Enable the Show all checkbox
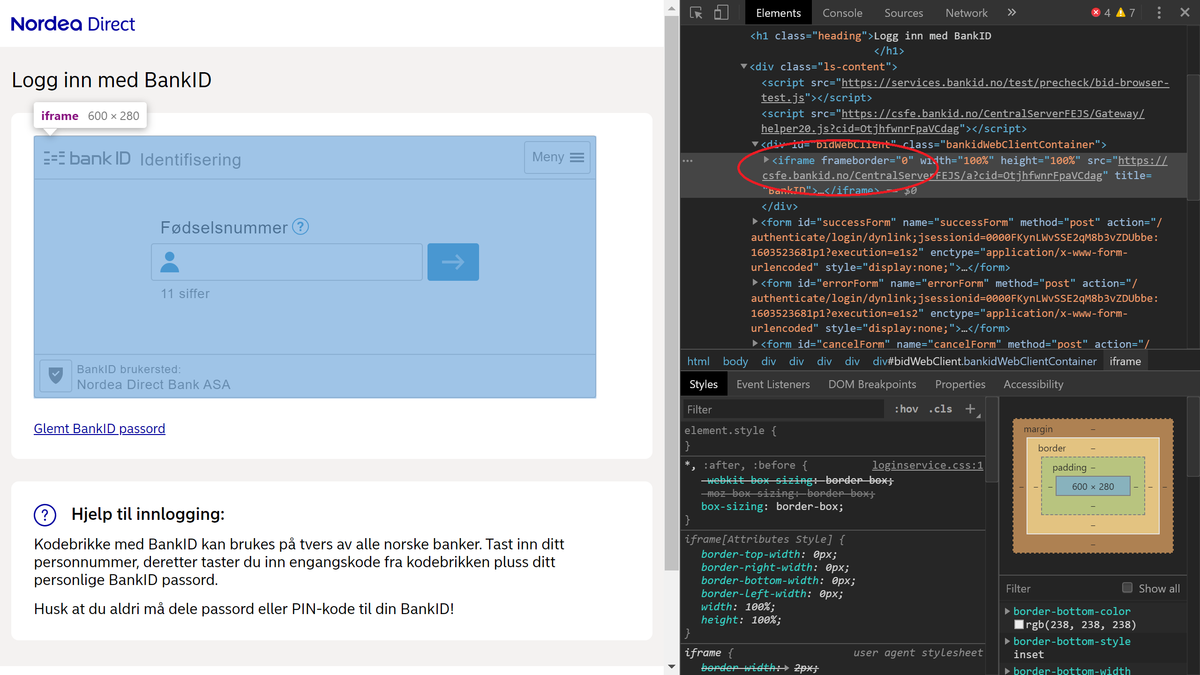The width and height of the screenshot is (1200, 675). tap(1127, 588)
